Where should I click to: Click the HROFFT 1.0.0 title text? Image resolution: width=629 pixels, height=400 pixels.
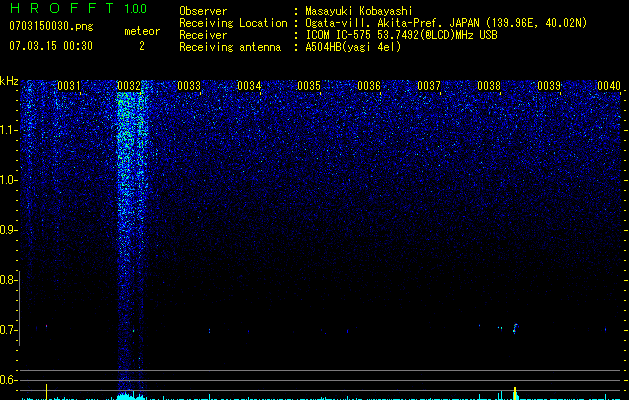point(78,8)
